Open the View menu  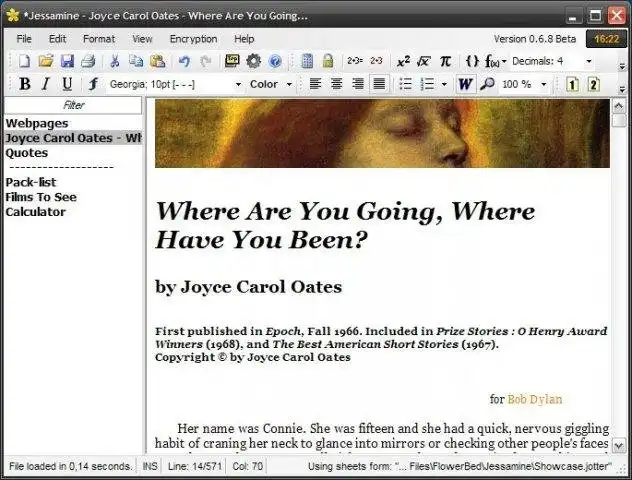tap(142, 39)
